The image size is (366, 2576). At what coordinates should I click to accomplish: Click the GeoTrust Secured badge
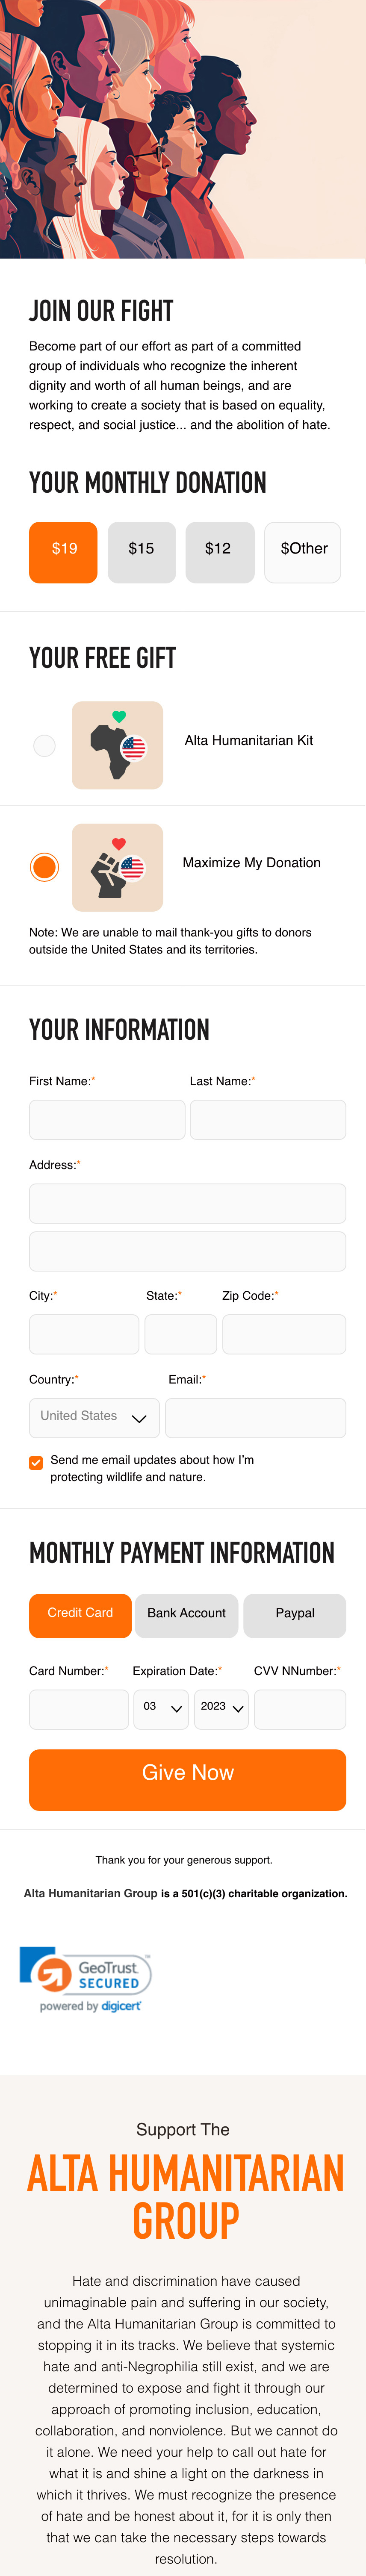86,1978
